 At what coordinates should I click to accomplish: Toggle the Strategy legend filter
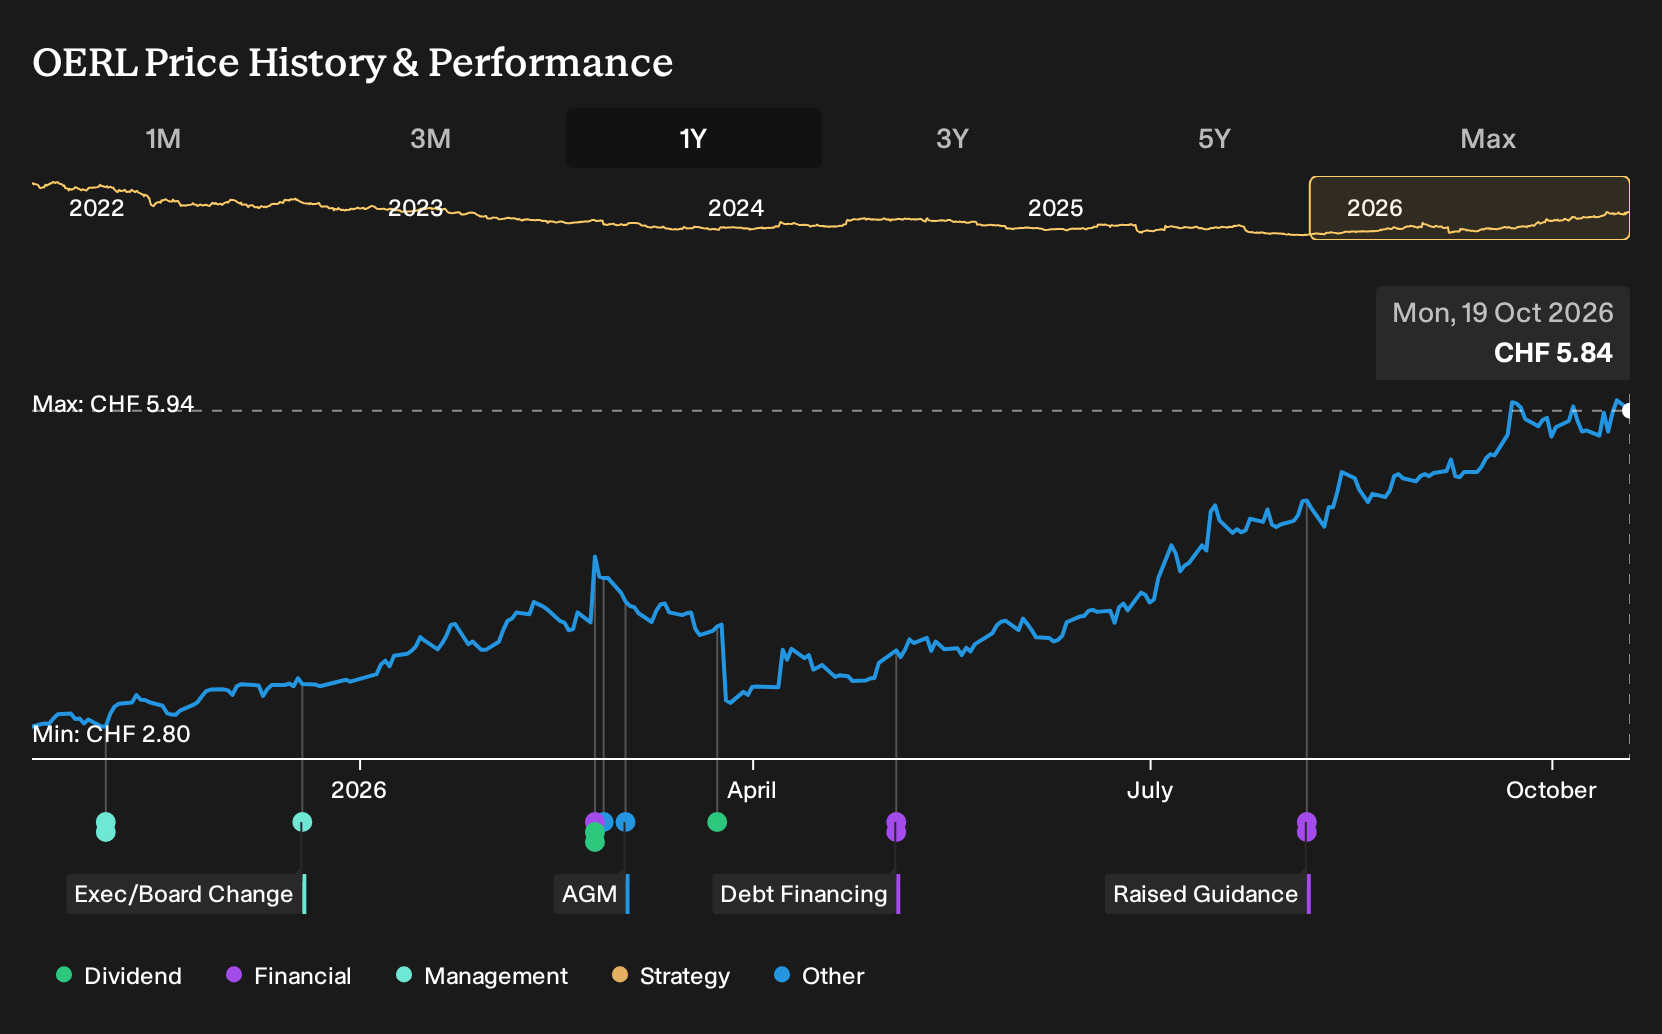point(671,976)
